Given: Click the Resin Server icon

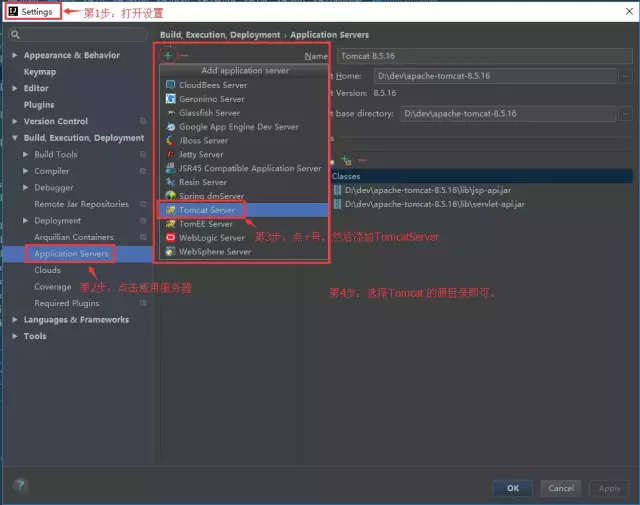Looking at the screenshot, I should click(171, 182).
